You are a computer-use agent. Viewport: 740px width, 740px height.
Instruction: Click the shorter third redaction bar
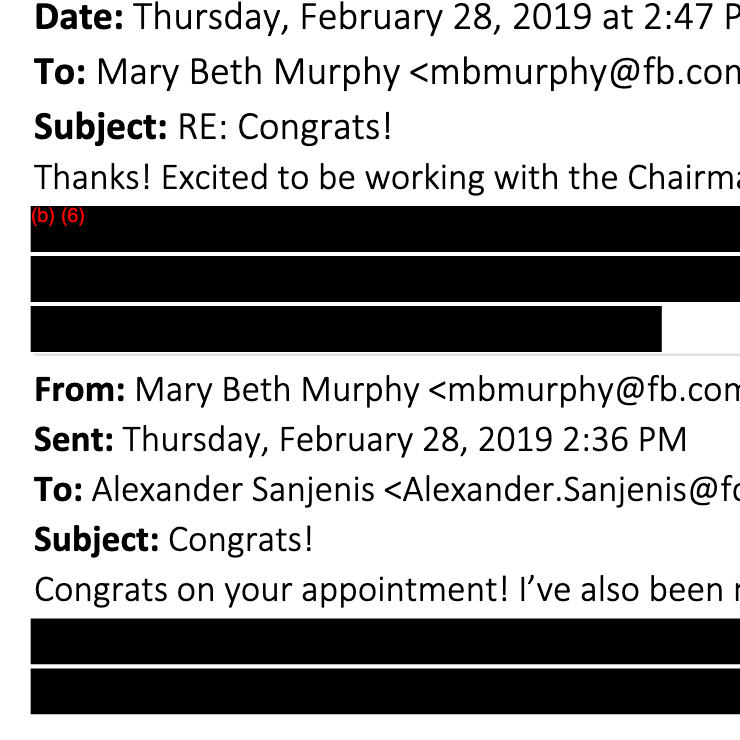346,329
